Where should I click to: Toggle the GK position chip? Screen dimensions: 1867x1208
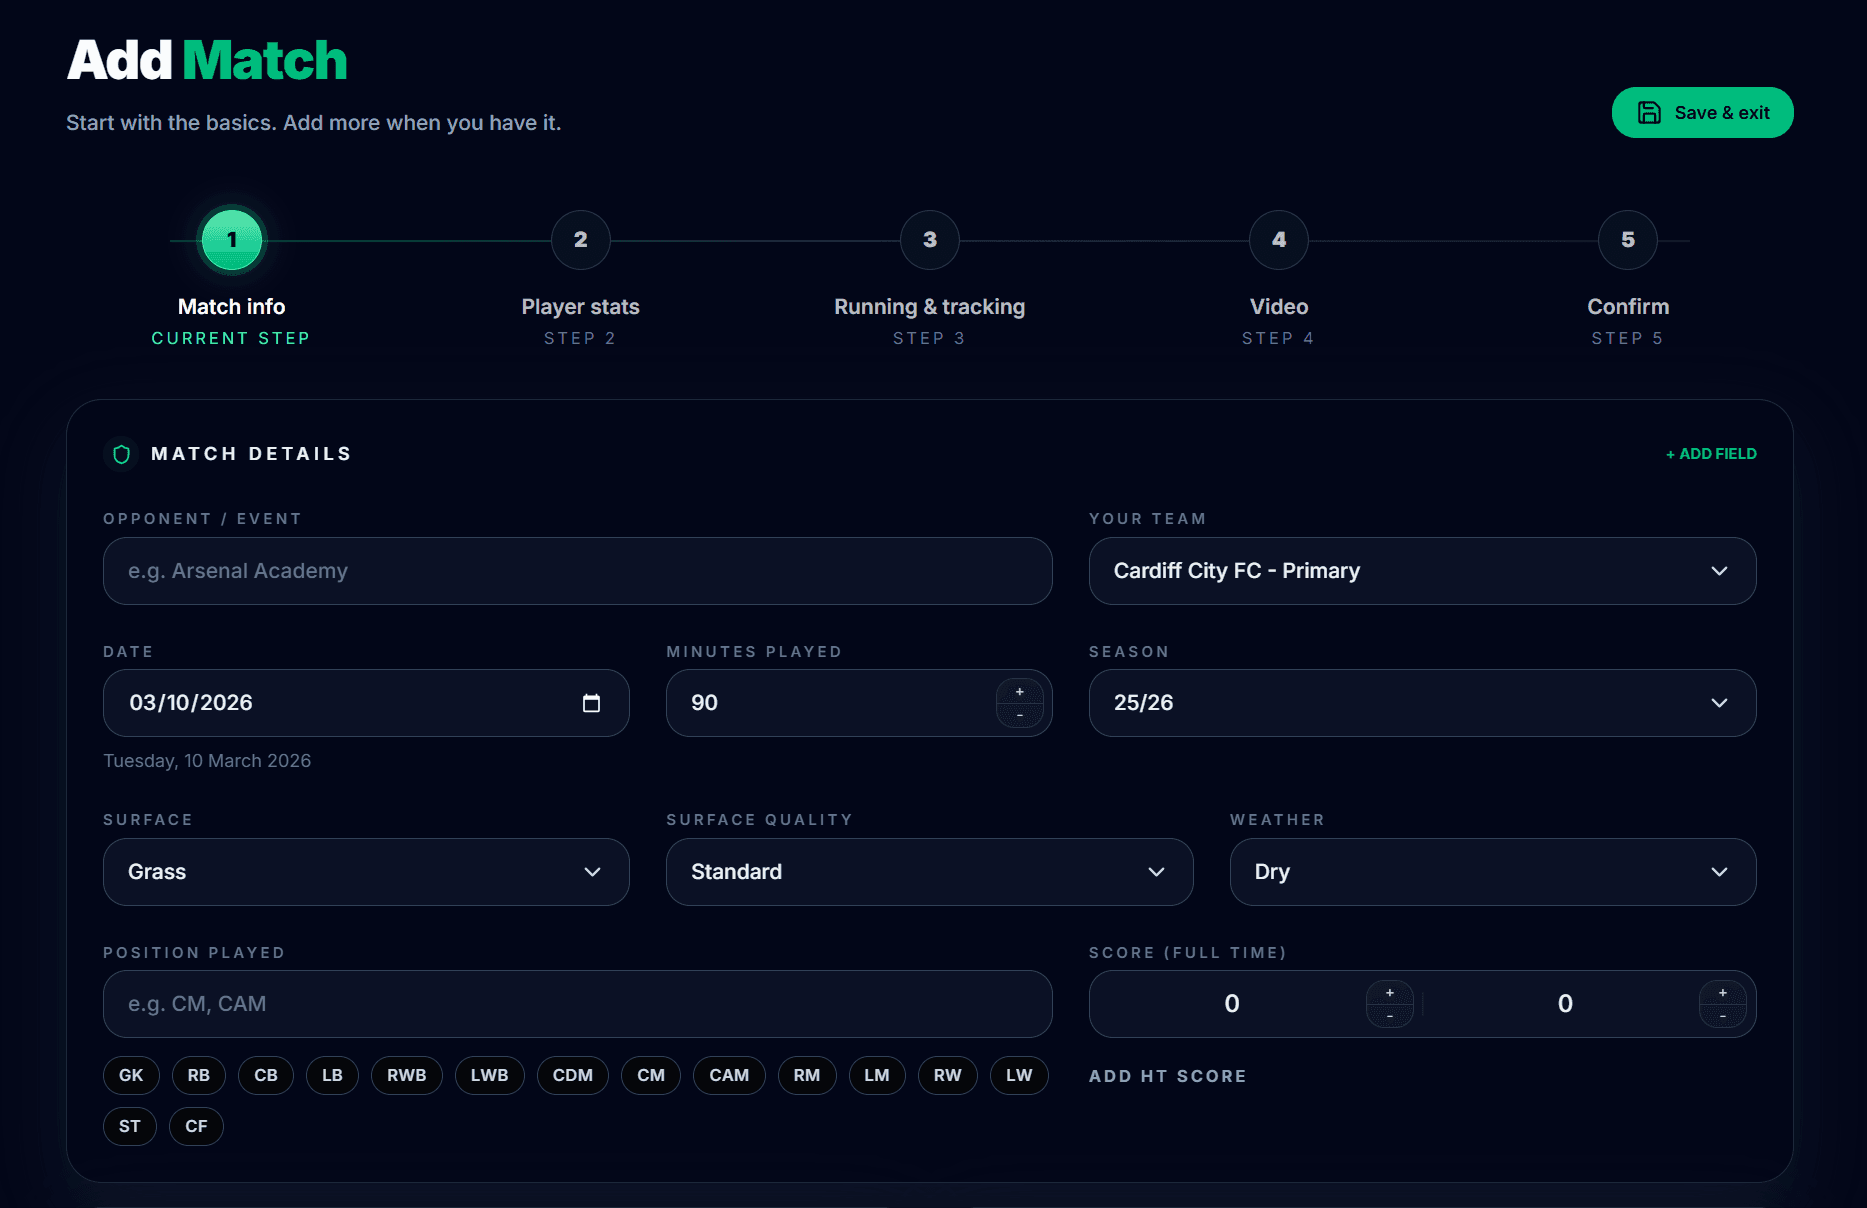click(130, 1075)
